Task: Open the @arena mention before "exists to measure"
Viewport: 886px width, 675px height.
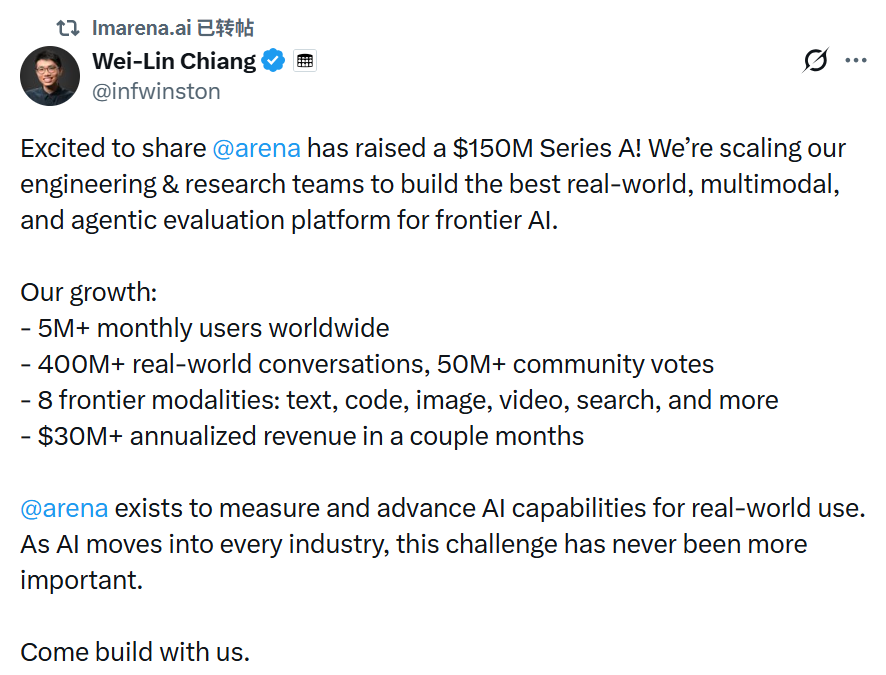Action: (64, 508)
